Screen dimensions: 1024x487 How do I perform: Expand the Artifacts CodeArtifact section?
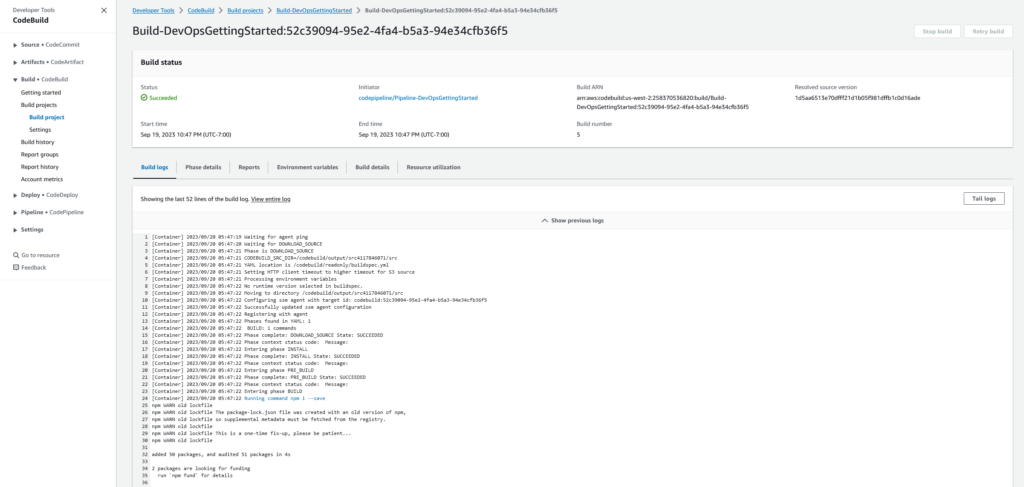pos(15,62)
